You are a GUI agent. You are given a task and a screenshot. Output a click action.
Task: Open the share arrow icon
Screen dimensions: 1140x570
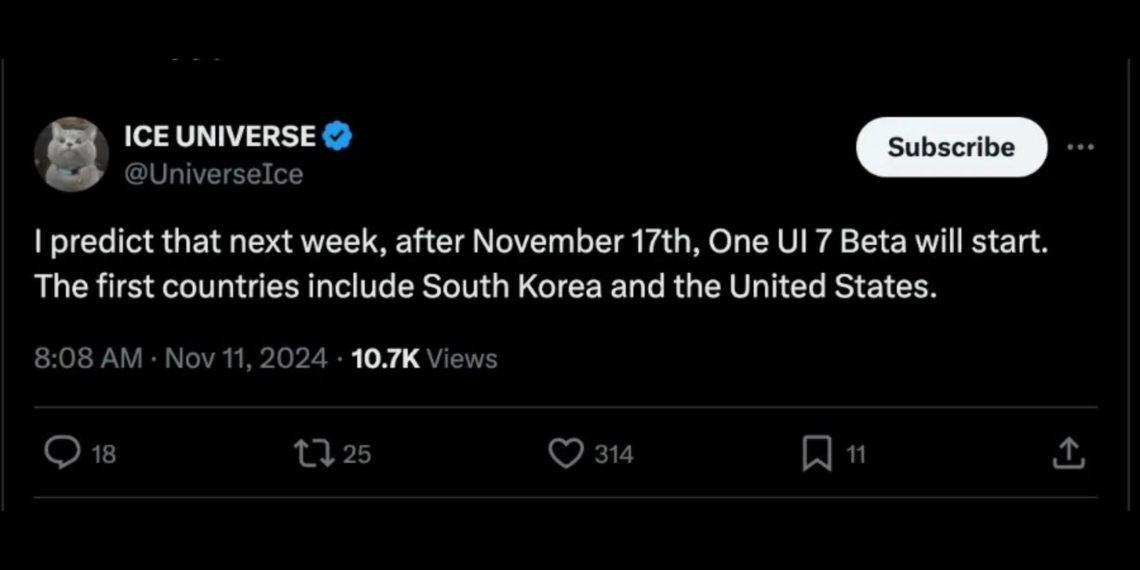coord(1069,453)
